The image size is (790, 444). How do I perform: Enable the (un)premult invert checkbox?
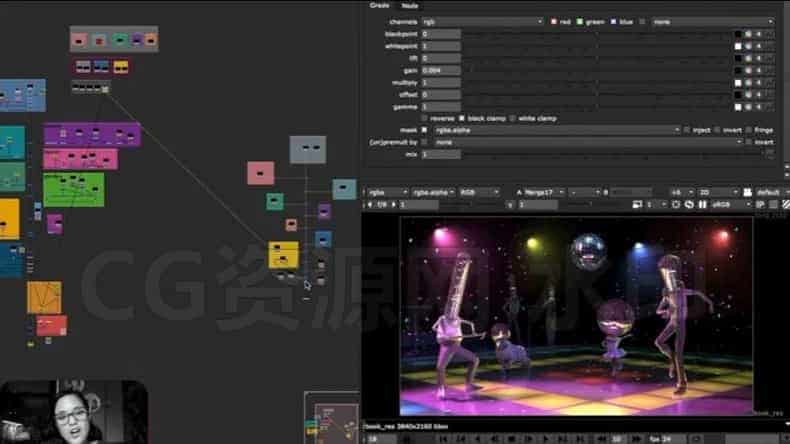(749, 142)
